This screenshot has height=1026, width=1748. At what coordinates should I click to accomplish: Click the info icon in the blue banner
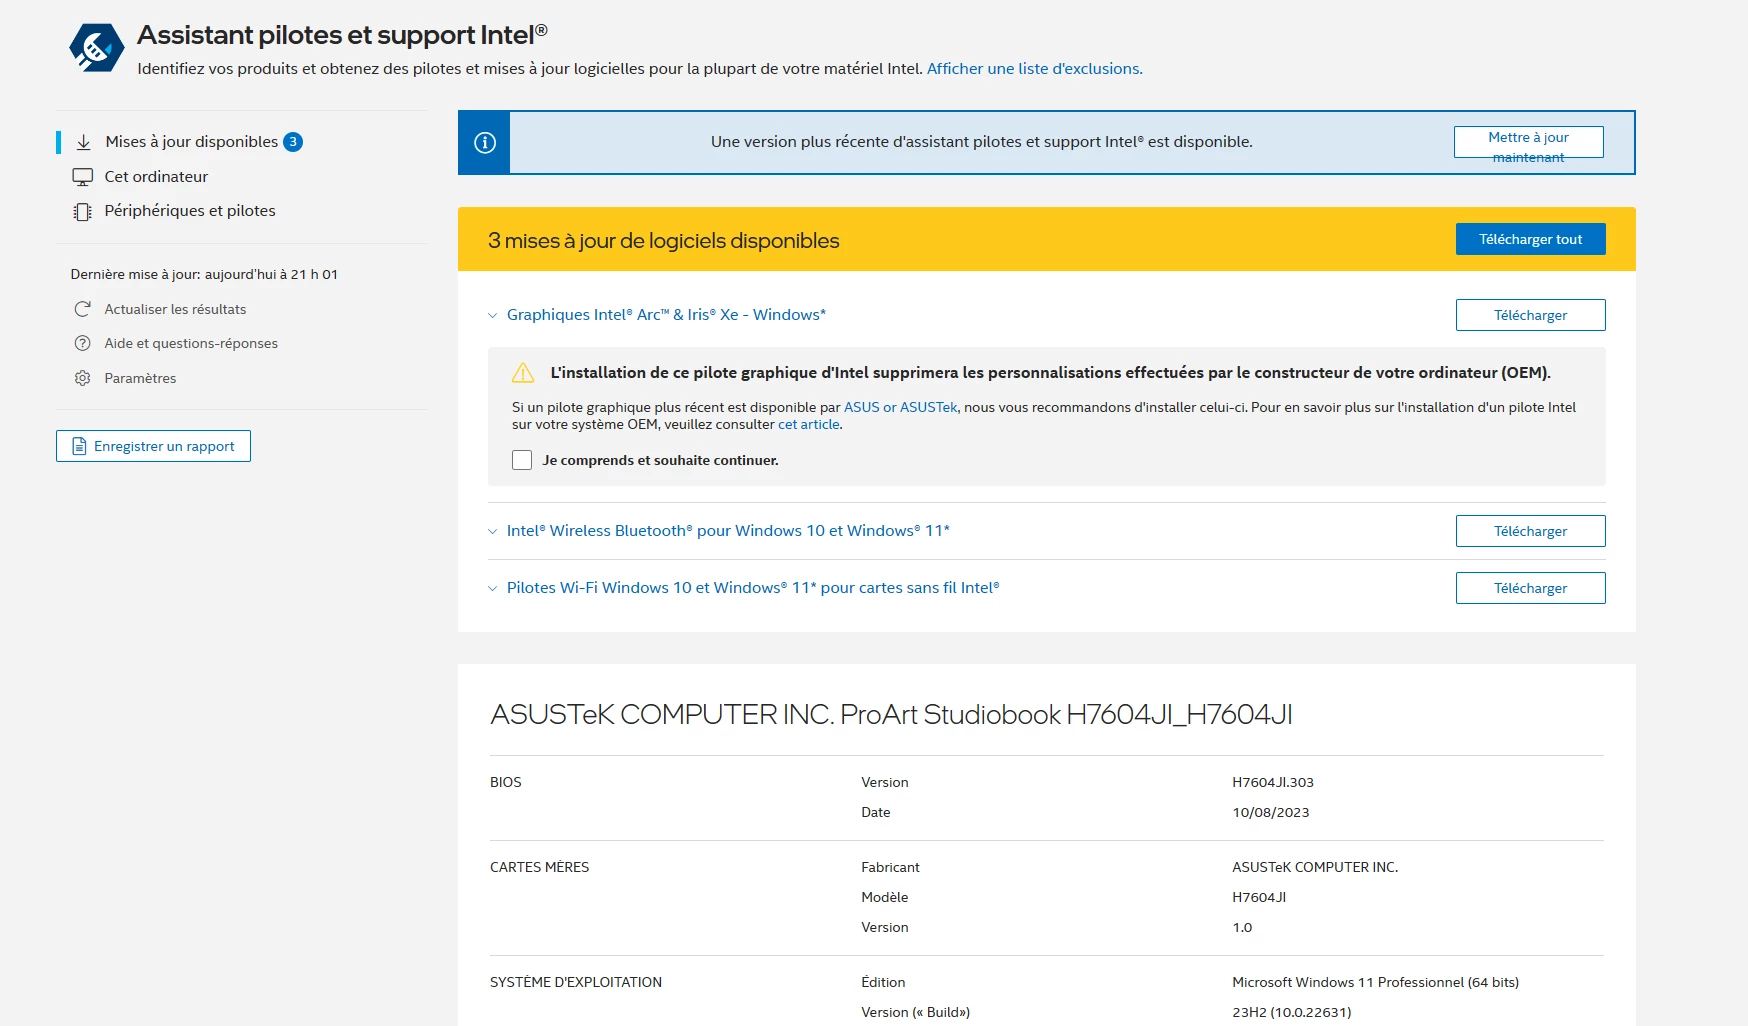click(485, 143)
